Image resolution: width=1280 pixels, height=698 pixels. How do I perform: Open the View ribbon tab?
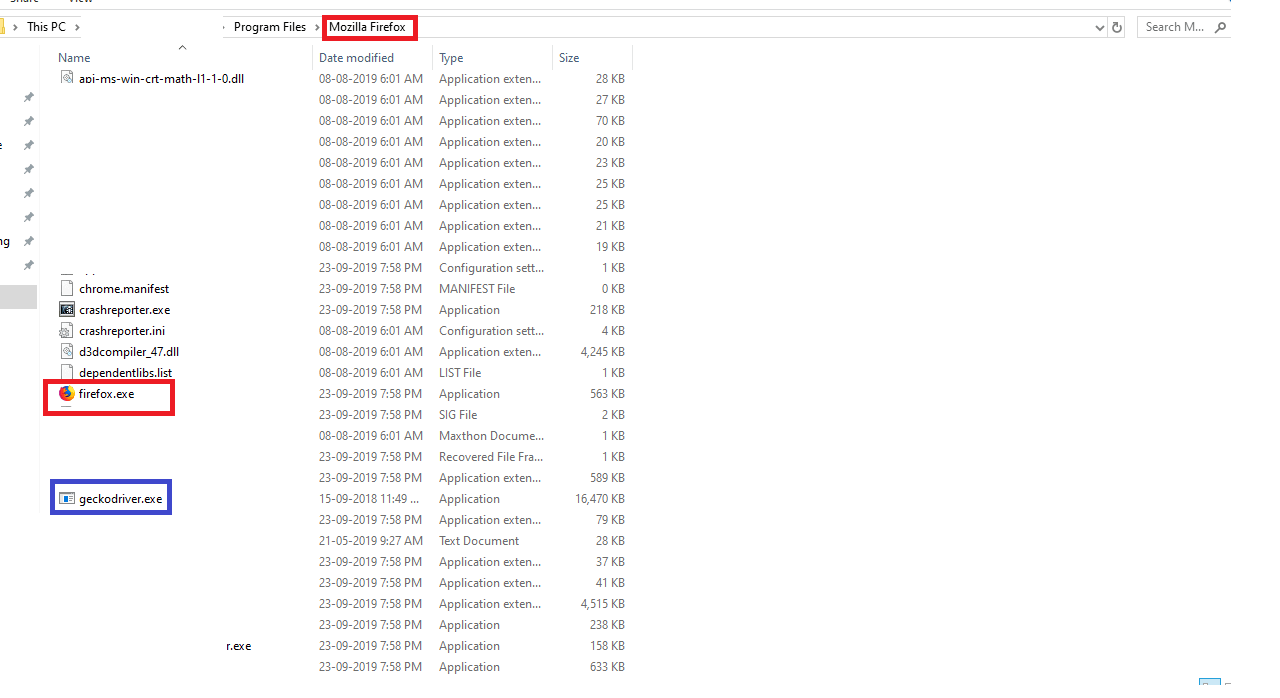coord(81,3)
